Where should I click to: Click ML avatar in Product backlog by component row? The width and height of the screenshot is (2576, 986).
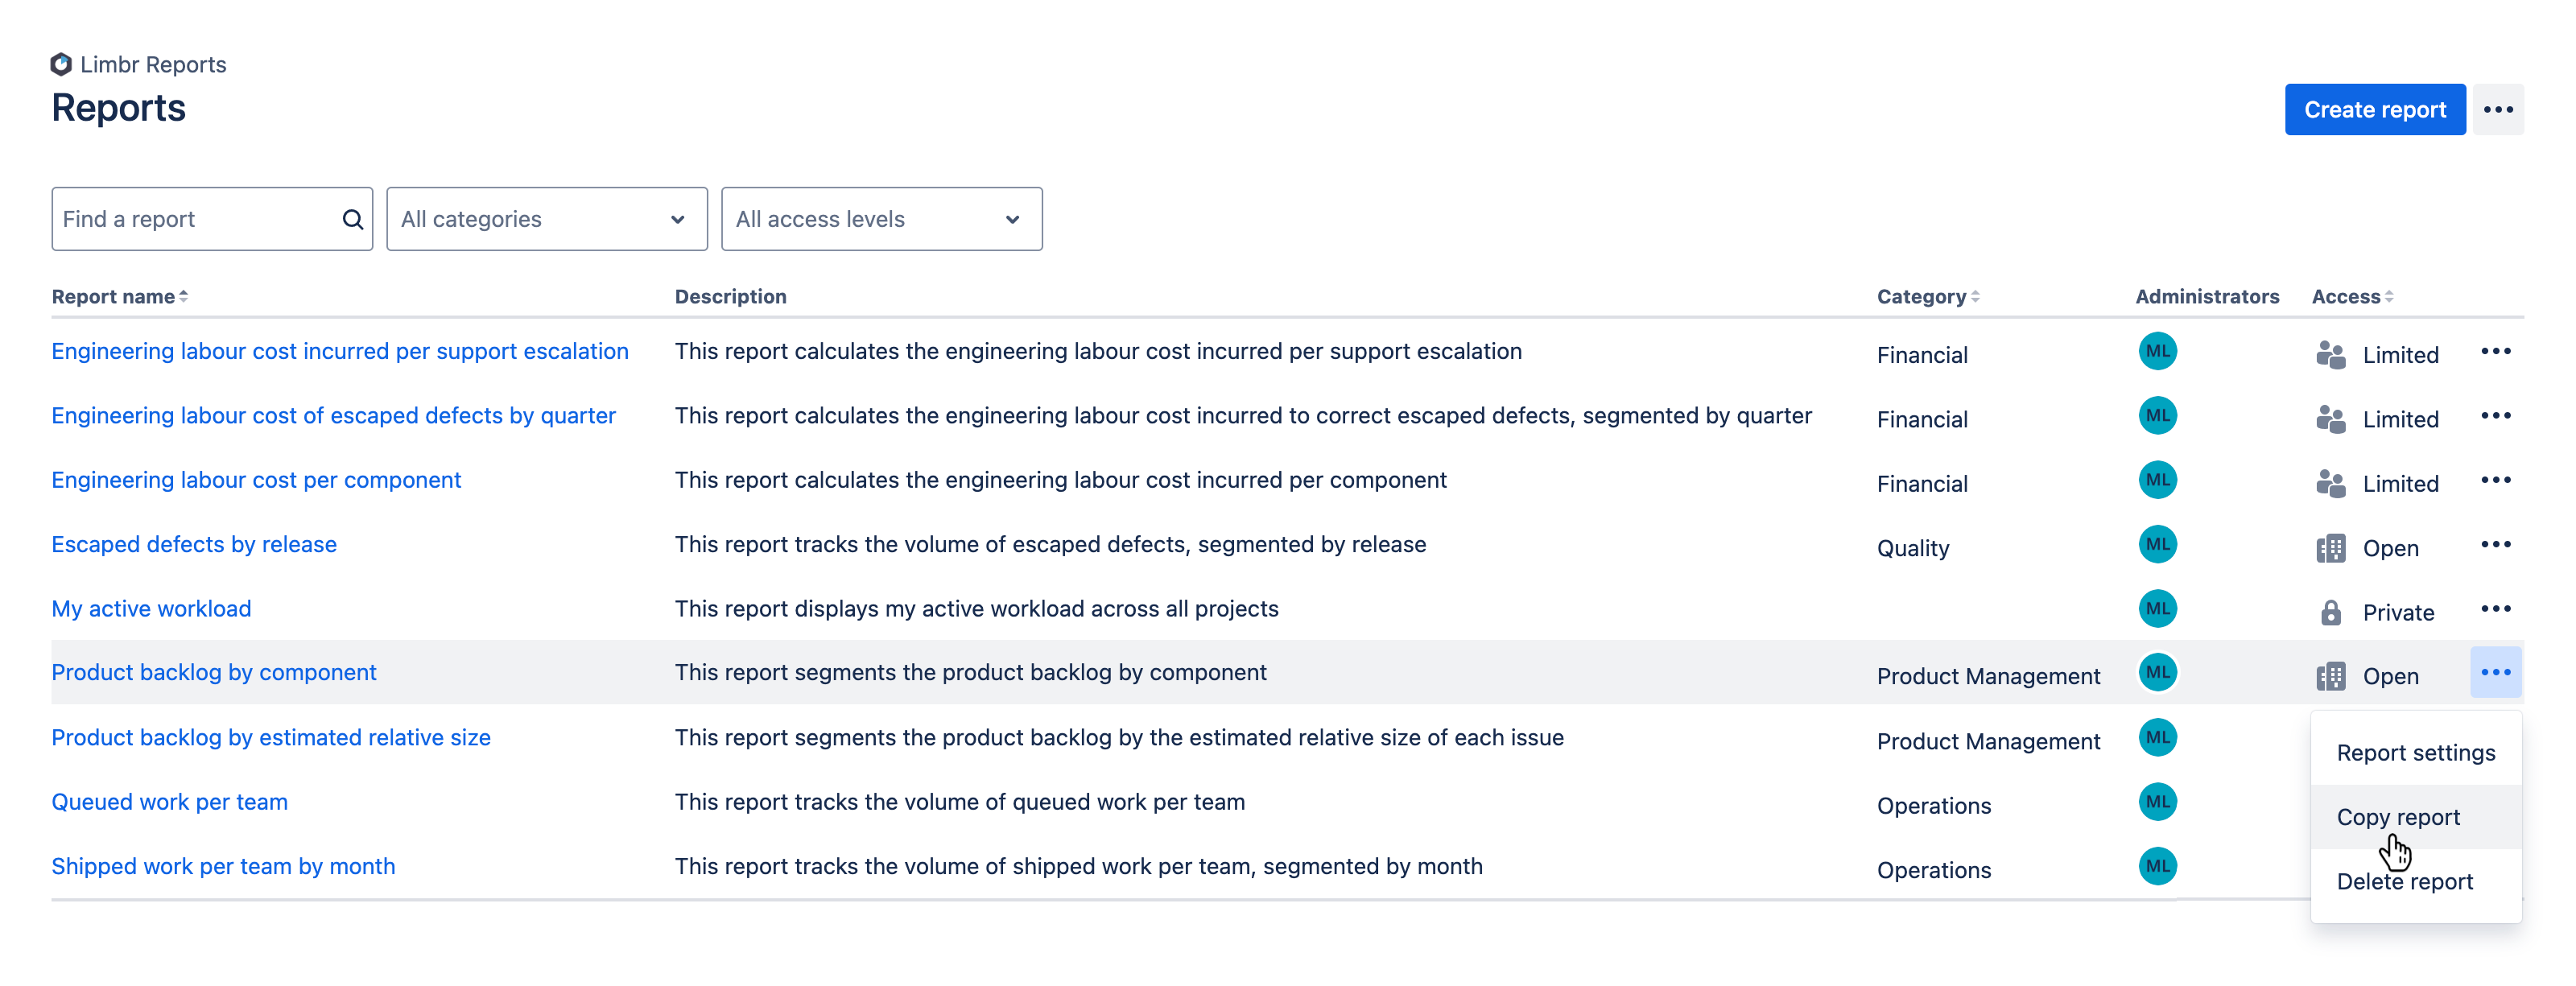point(2157,672)
